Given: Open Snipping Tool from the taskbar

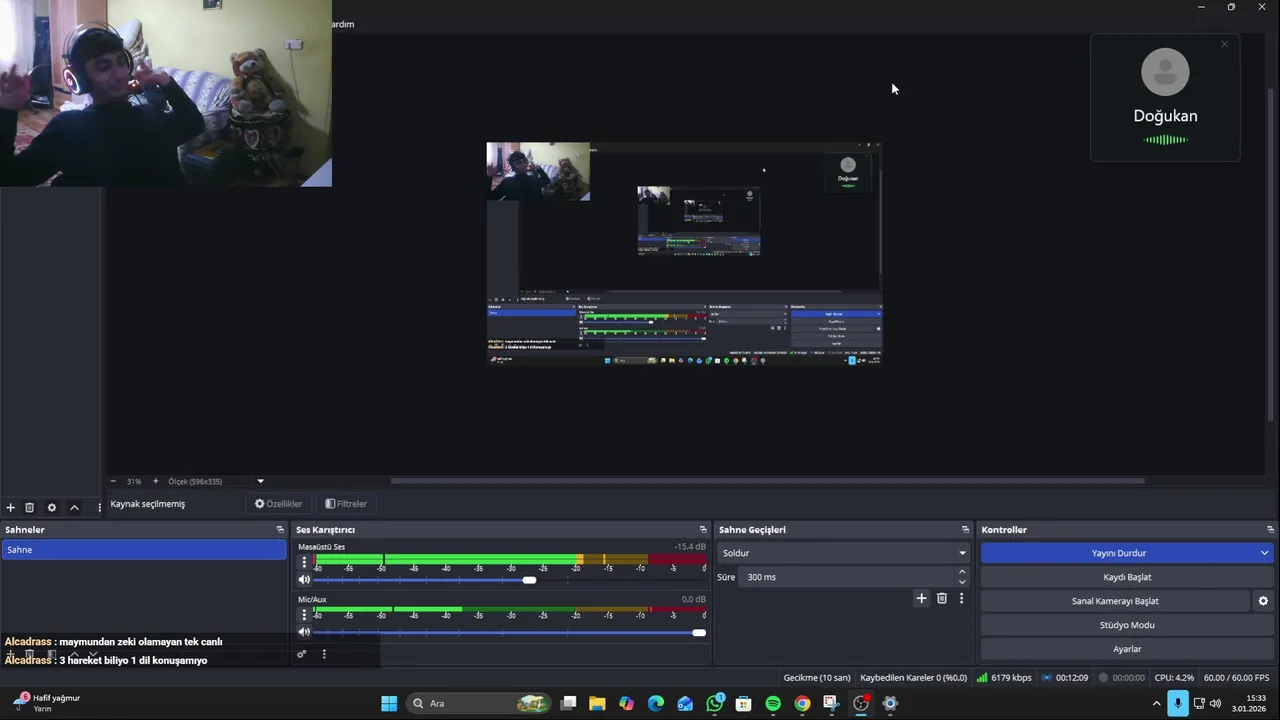Looking at the screenshot, I should pyautogui.click(x=831, y=703).
